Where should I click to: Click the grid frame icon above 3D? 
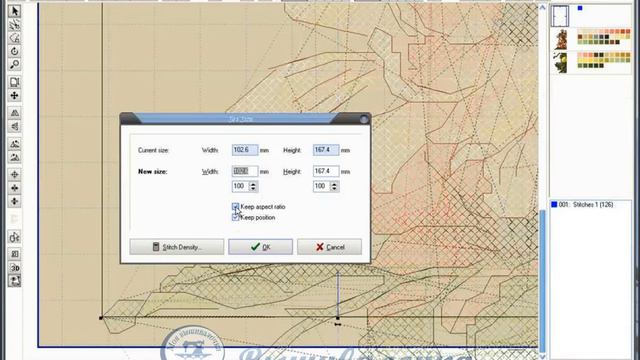click(14, 254)
